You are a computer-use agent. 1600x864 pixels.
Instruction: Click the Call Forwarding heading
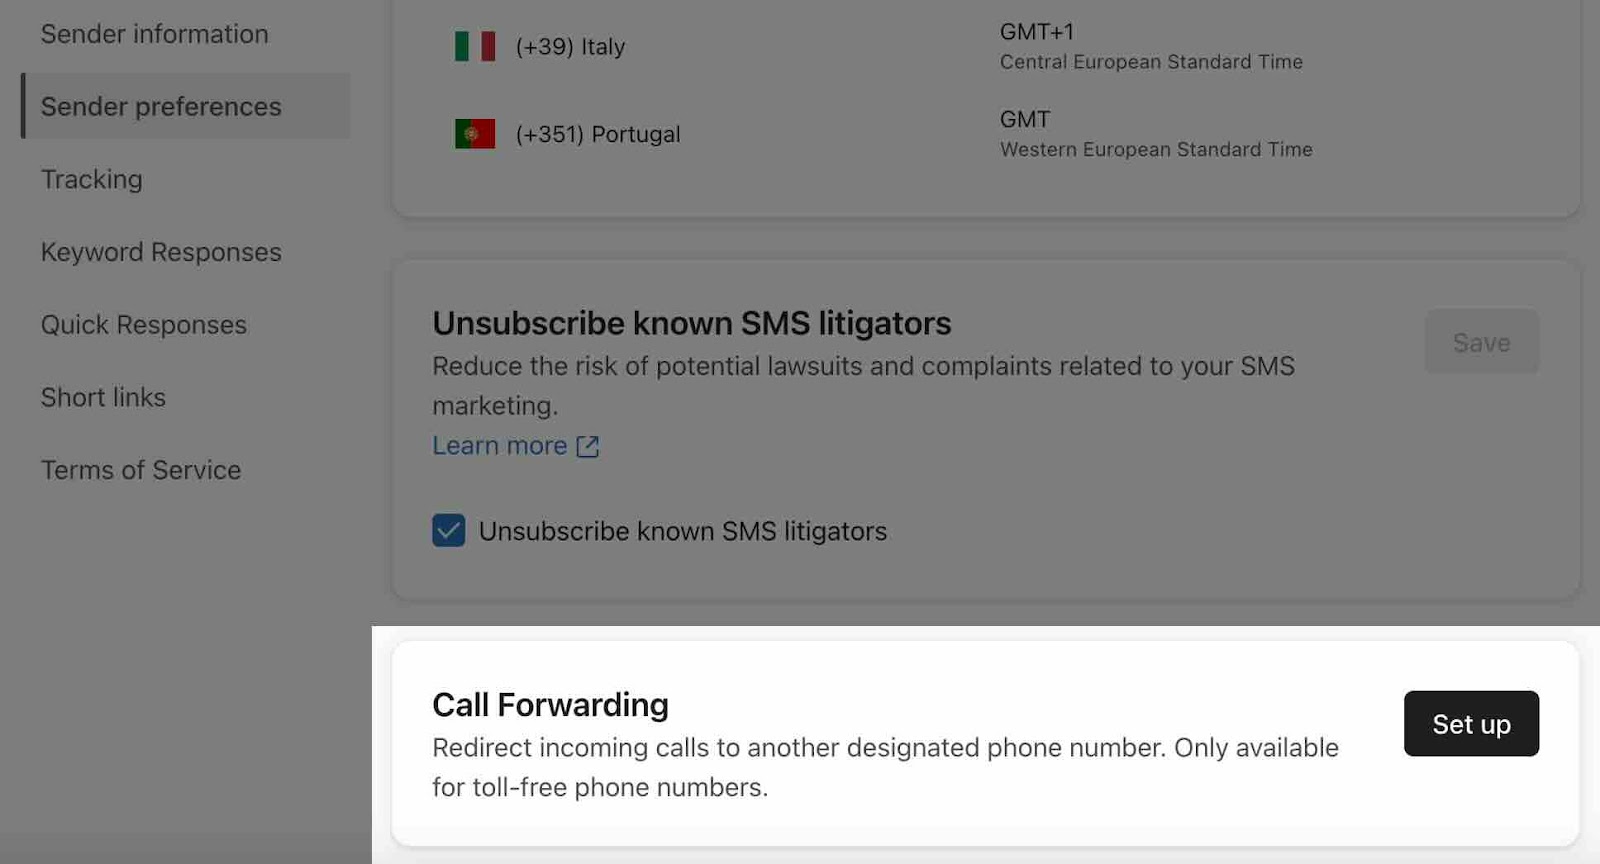[549, 705]
